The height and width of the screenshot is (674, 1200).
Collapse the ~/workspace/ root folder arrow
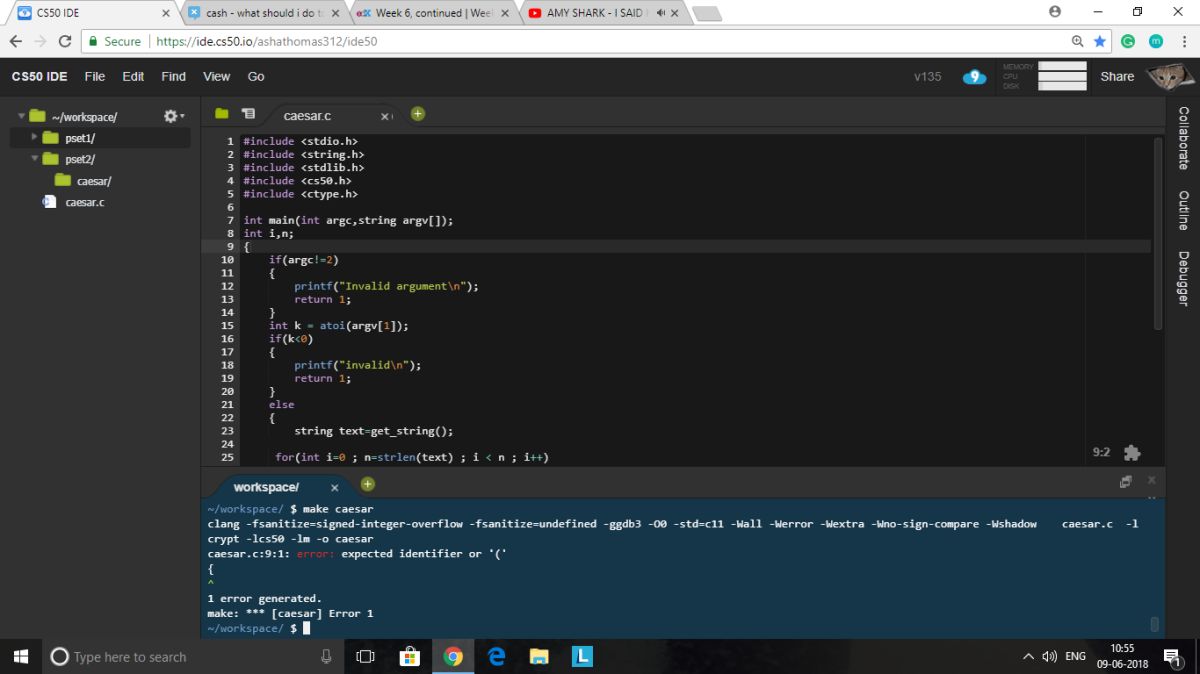click(x=21, y=117)
